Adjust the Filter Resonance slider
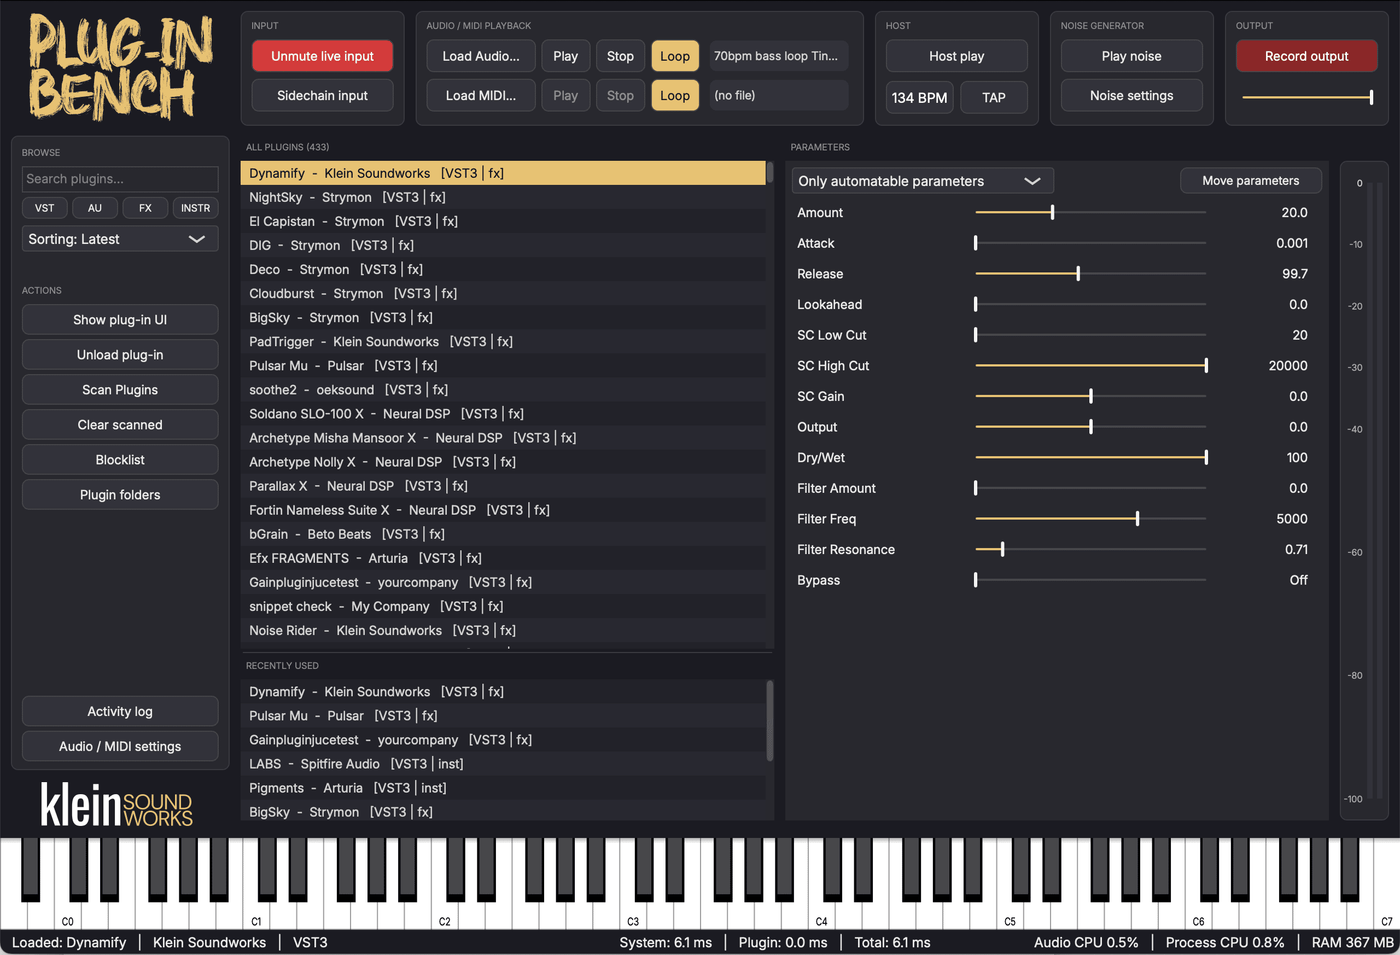1400x955 pixels. click(1090, 549)
